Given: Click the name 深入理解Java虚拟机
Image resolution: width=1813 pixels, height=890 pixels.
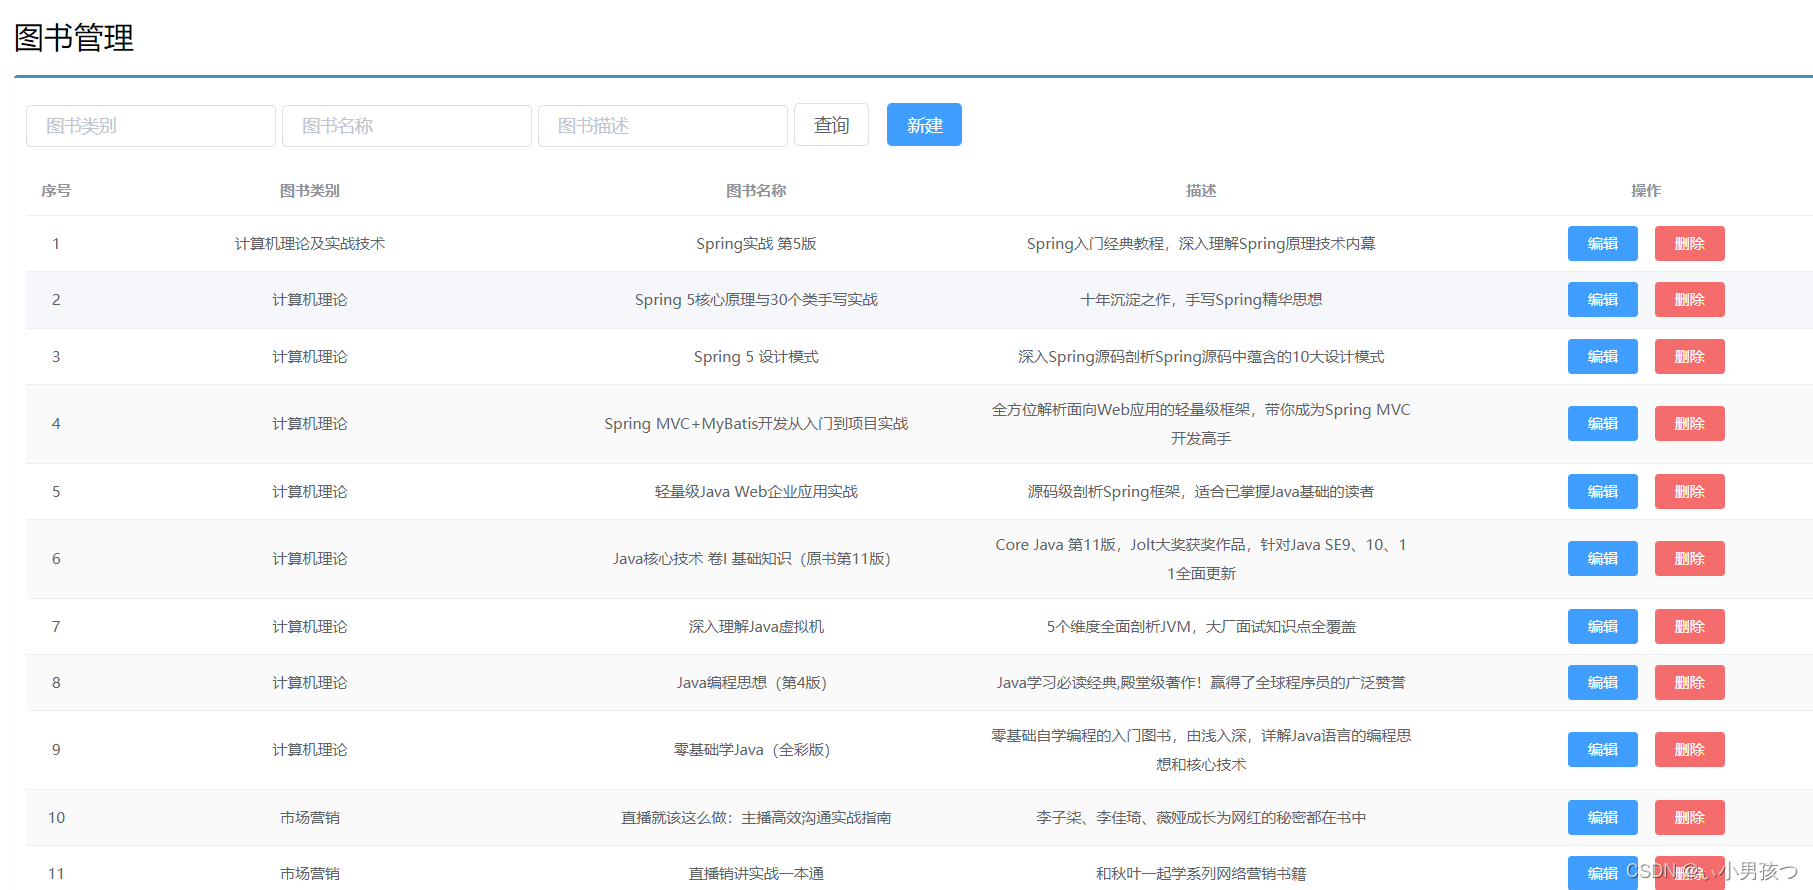Looking at the screenshot, I should 756,627.
